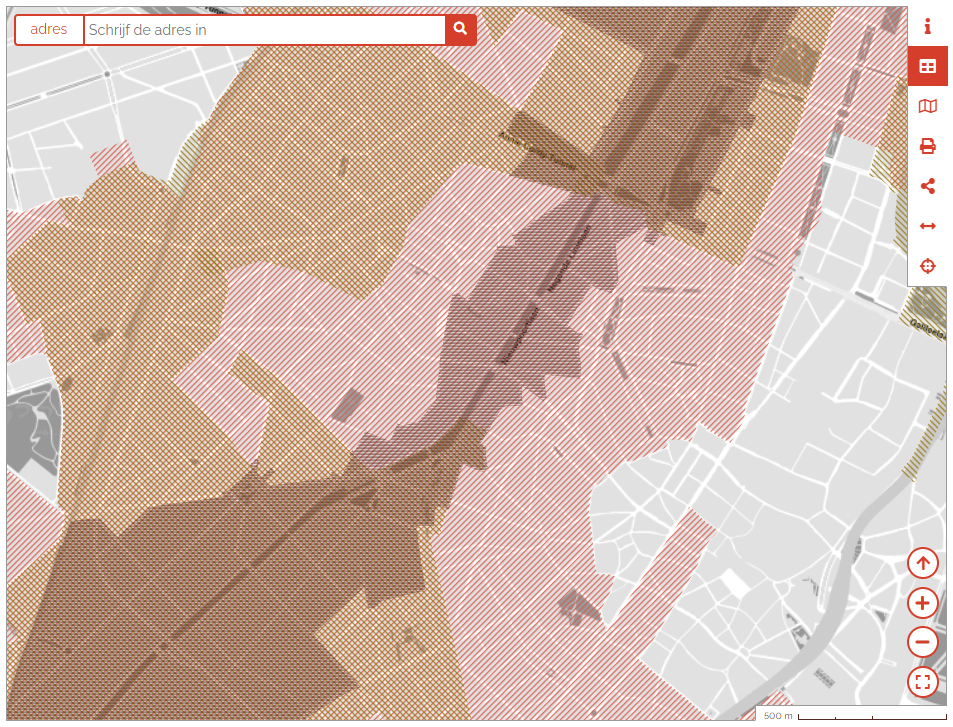Share the map via share icon

coord(927,186)
